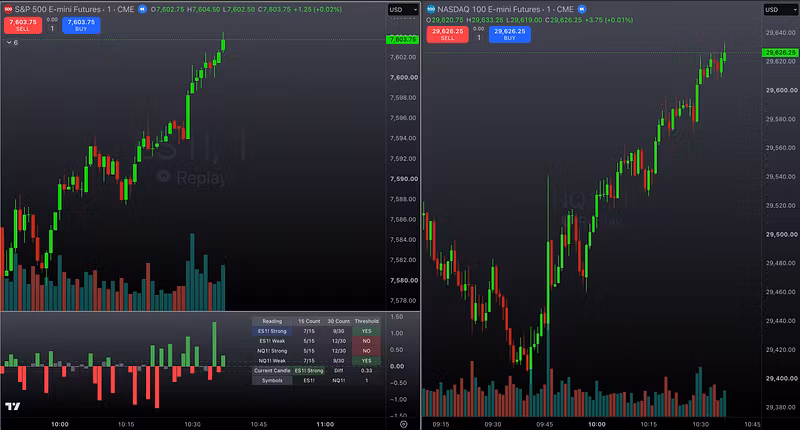Screen dimensions: 800x430
Task: Click the red SELL 7,603.75 button
Action: 23,25
